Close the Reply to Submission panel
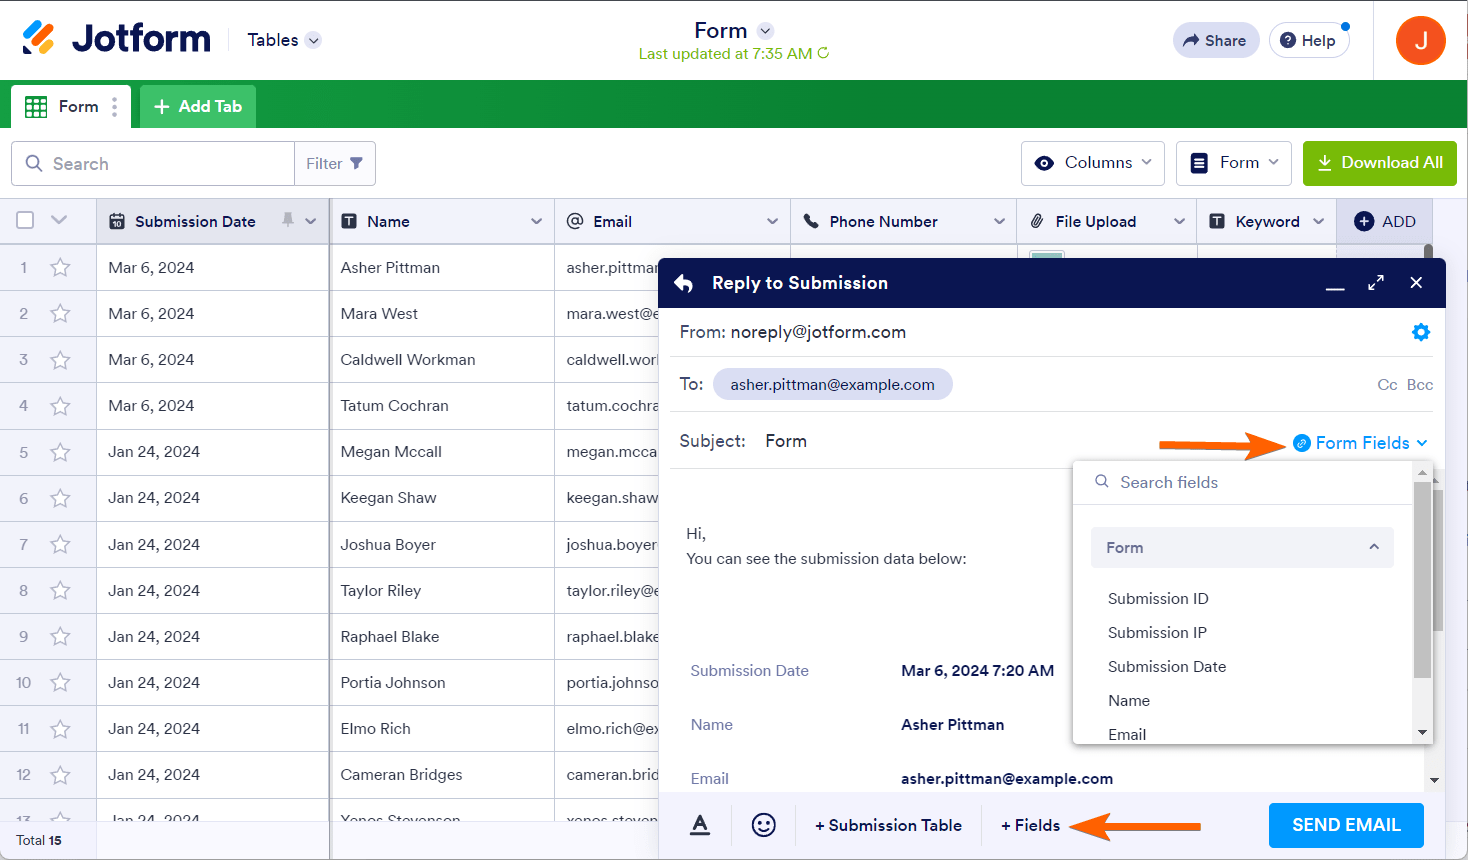The width and height of the screenshot is (1468, 860). coord(1416,283)
